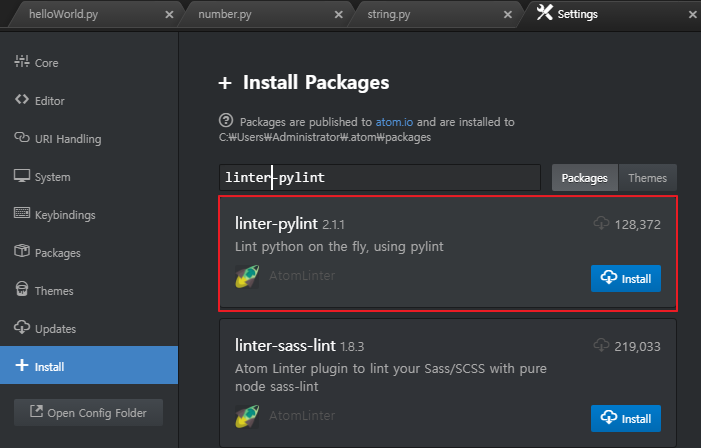Open Keybindings section
This screenshot has height=448, width=701.
(89, 215)
